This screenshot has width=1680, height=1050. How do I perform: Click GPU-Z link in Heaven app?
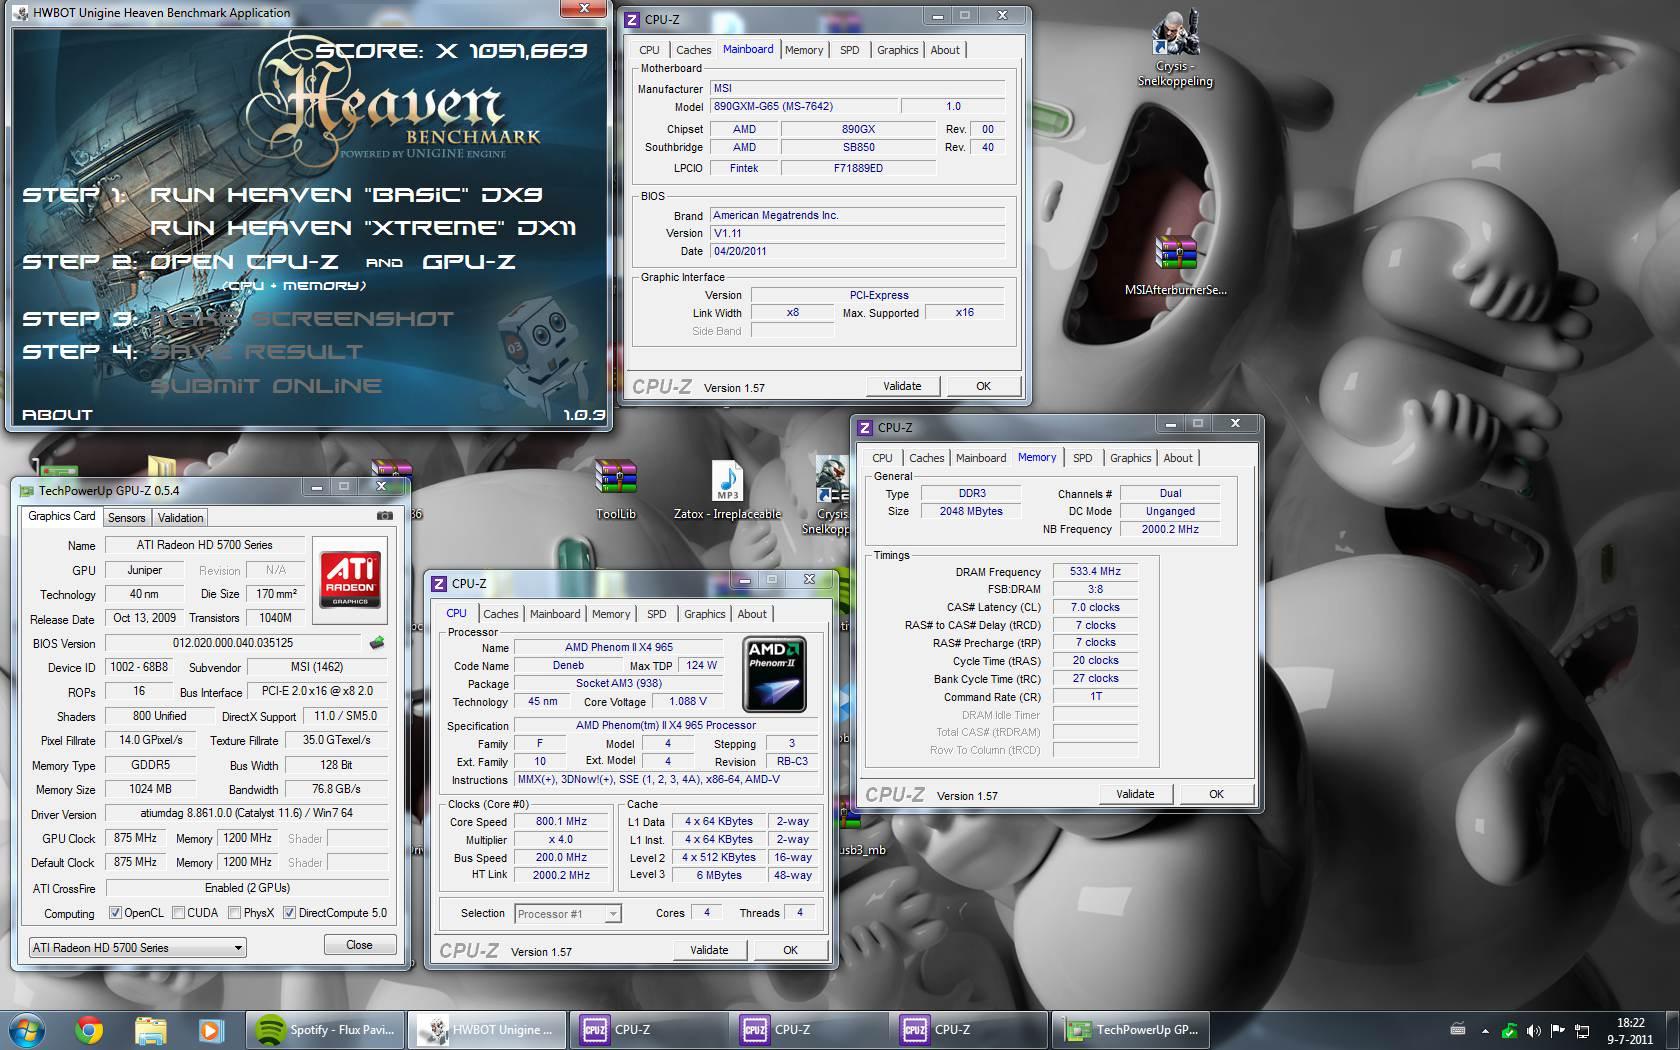click(469, 262)
